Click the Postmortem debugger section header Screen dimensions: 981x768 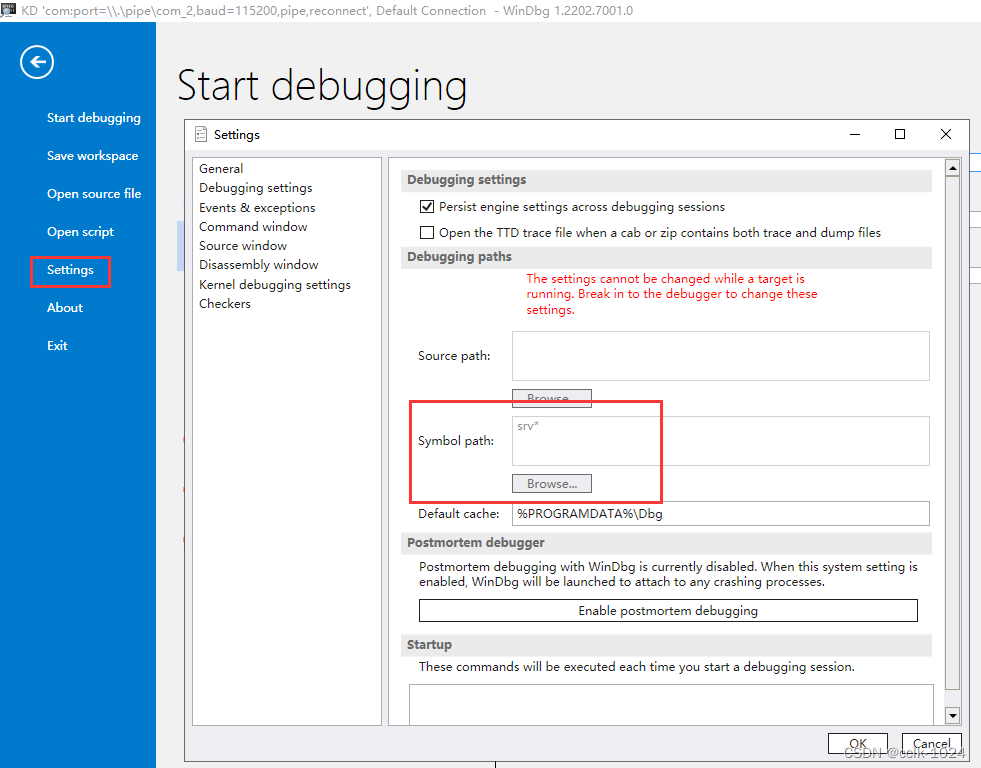pyautogui.click(x=666, y=543)
